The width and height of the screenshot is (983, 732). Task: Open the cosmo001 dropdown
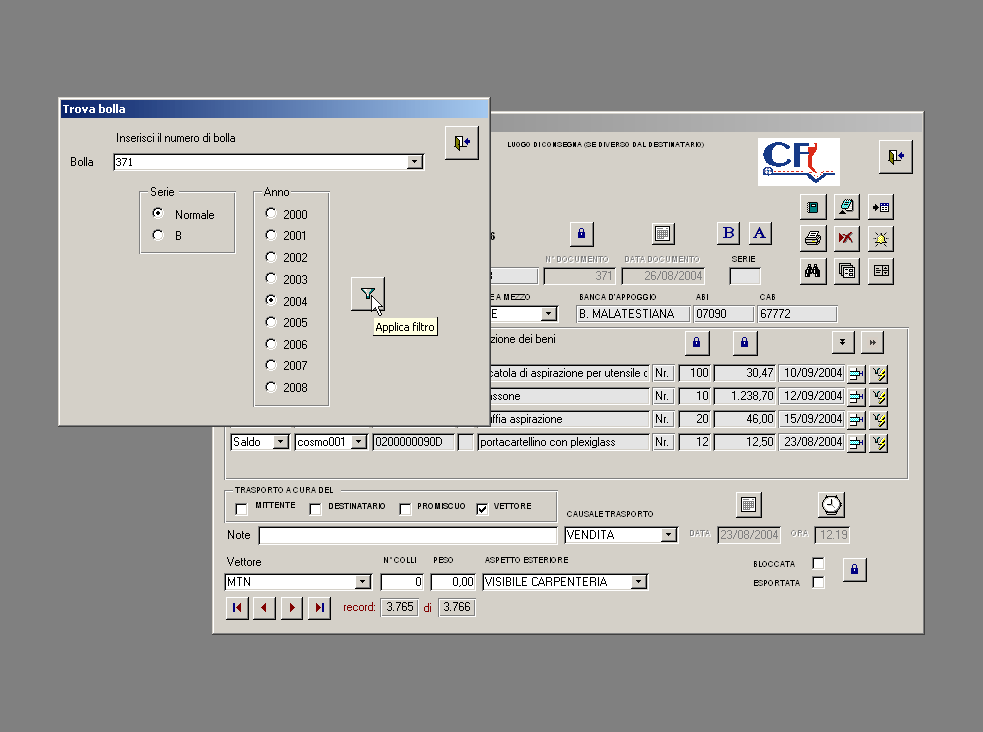pos(358,442)
